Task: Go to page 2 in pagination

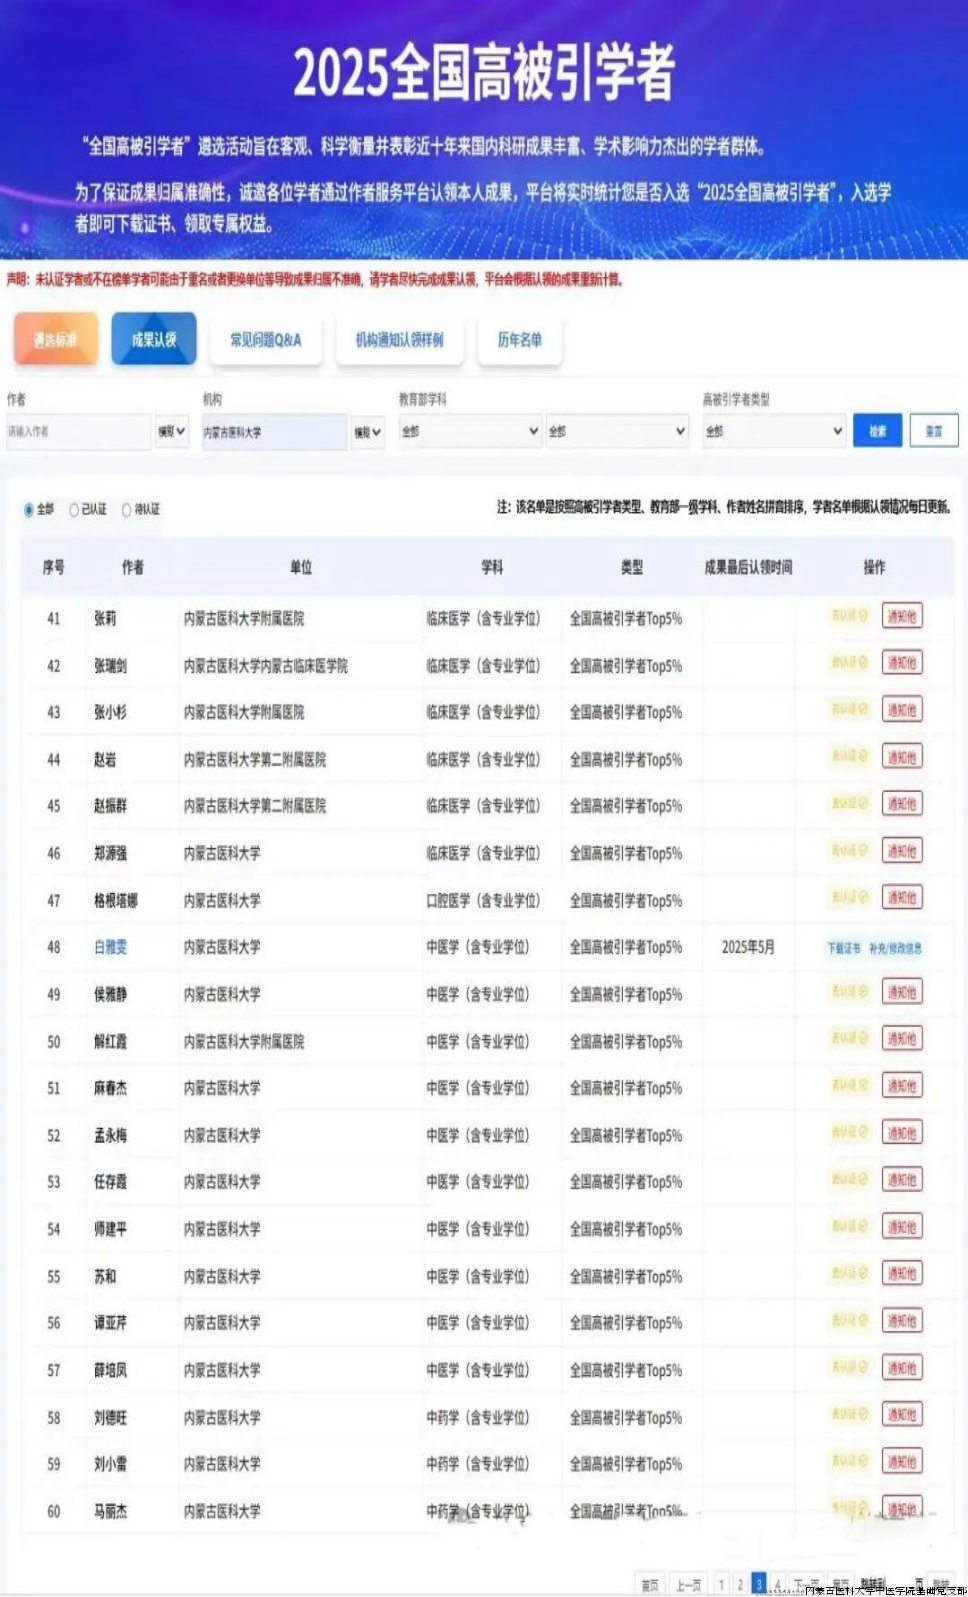Action: (740, 1584)
